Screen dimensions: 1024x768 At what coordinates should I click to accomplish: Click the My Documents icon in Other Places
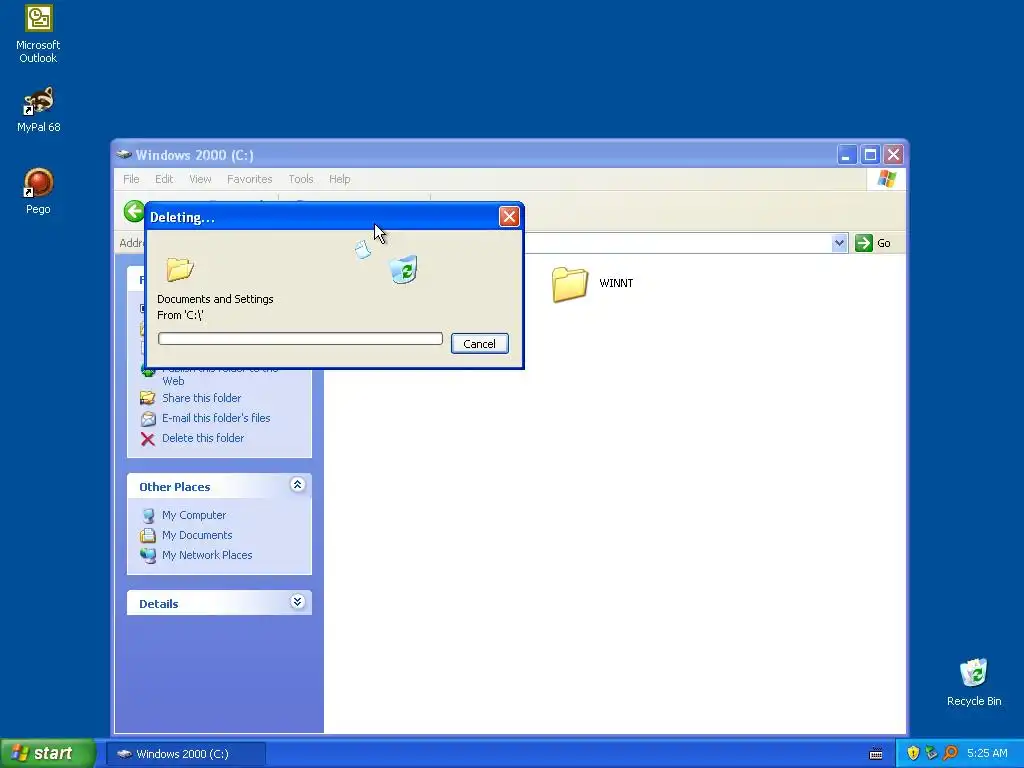pyautogui.click(x=148, y=536)
